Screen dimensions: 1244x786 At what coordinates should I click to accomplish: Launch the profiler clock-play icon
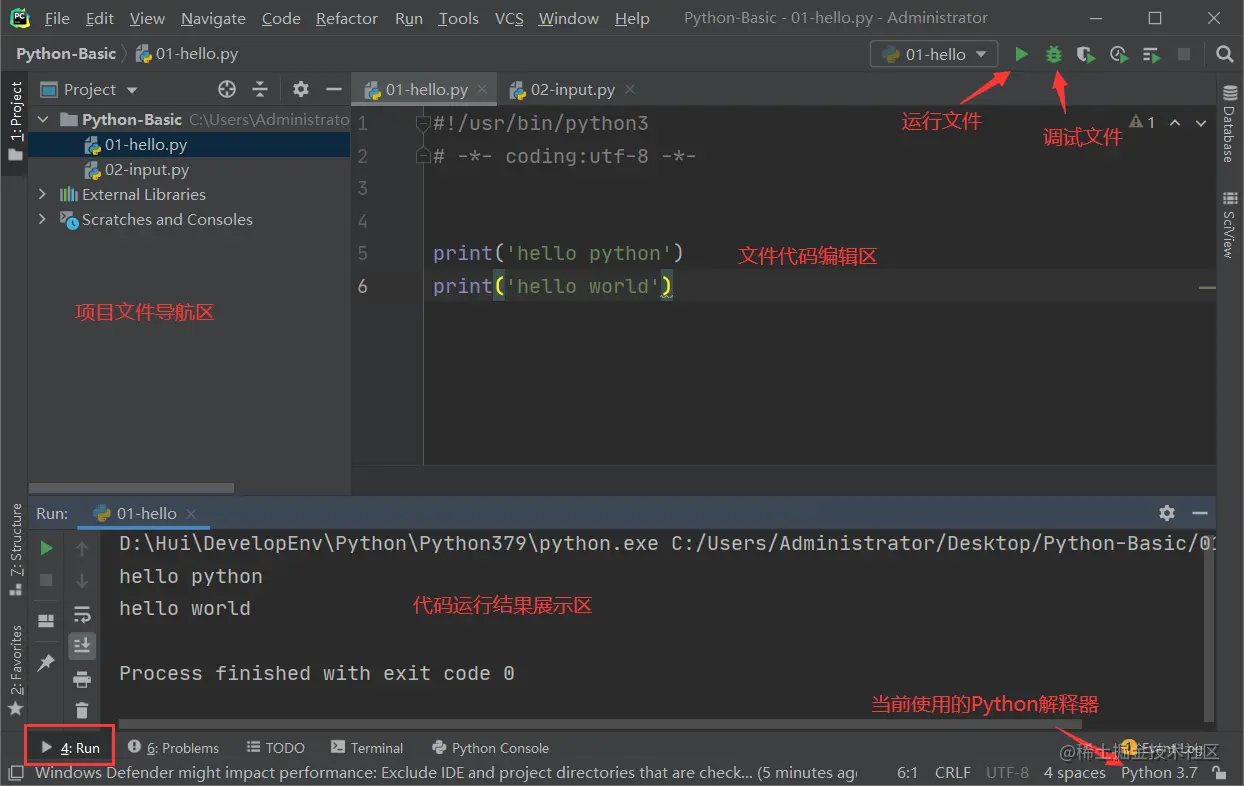tap(1118, 54)
